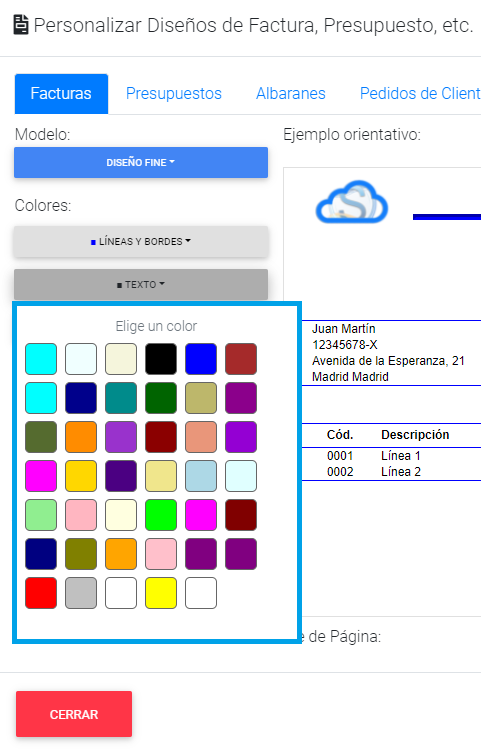The image size is (481, 750).
Task: Switch to the Presupuestos tab
Action: tap(174, 93)
